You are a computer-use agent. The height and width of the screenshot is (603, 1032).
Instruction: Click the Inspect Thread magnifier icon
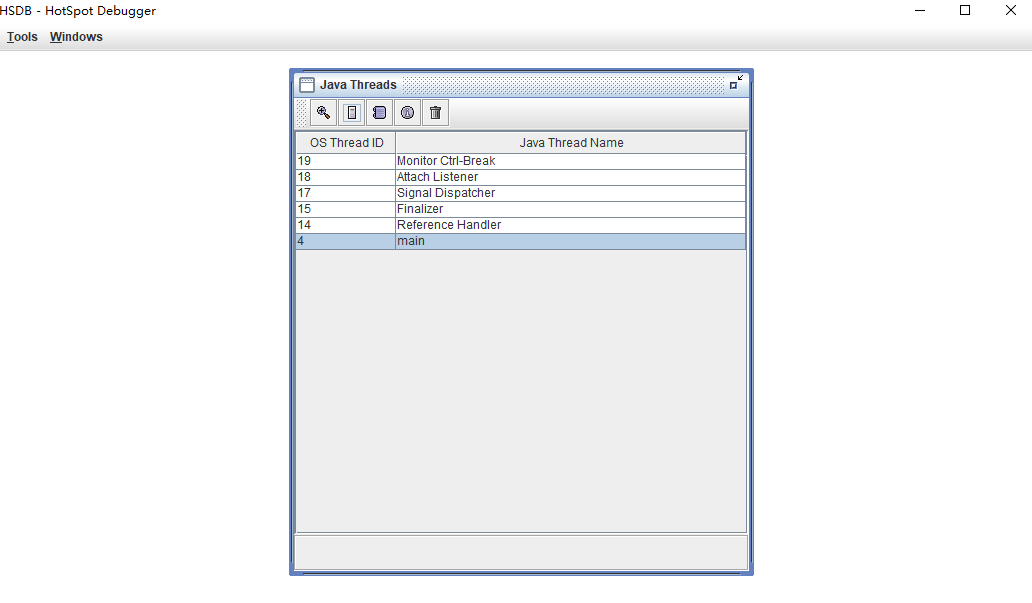click(x=323, y=113)
